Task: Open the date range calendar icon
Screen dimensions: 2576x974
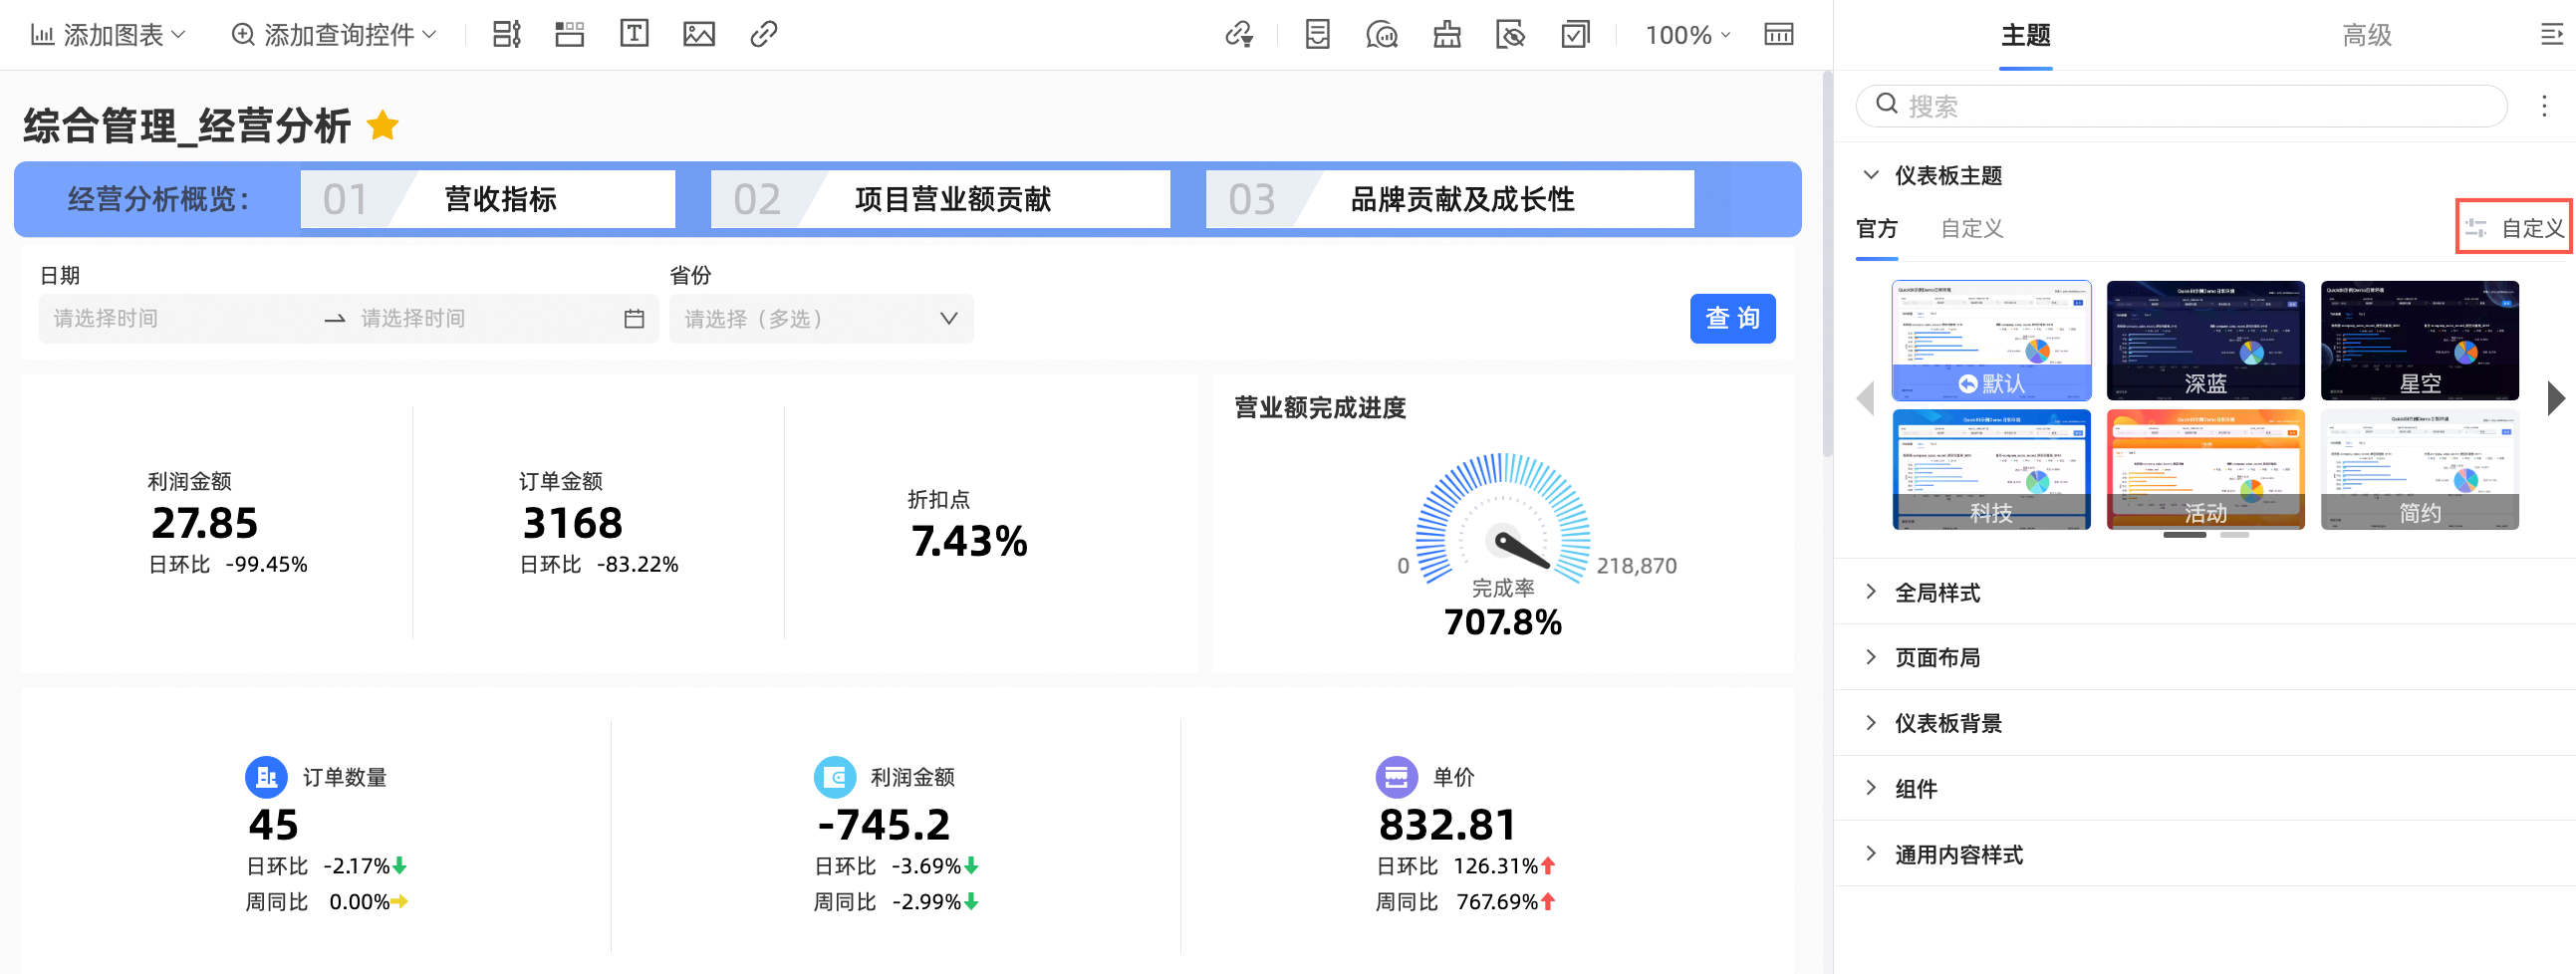Action: 634,319
